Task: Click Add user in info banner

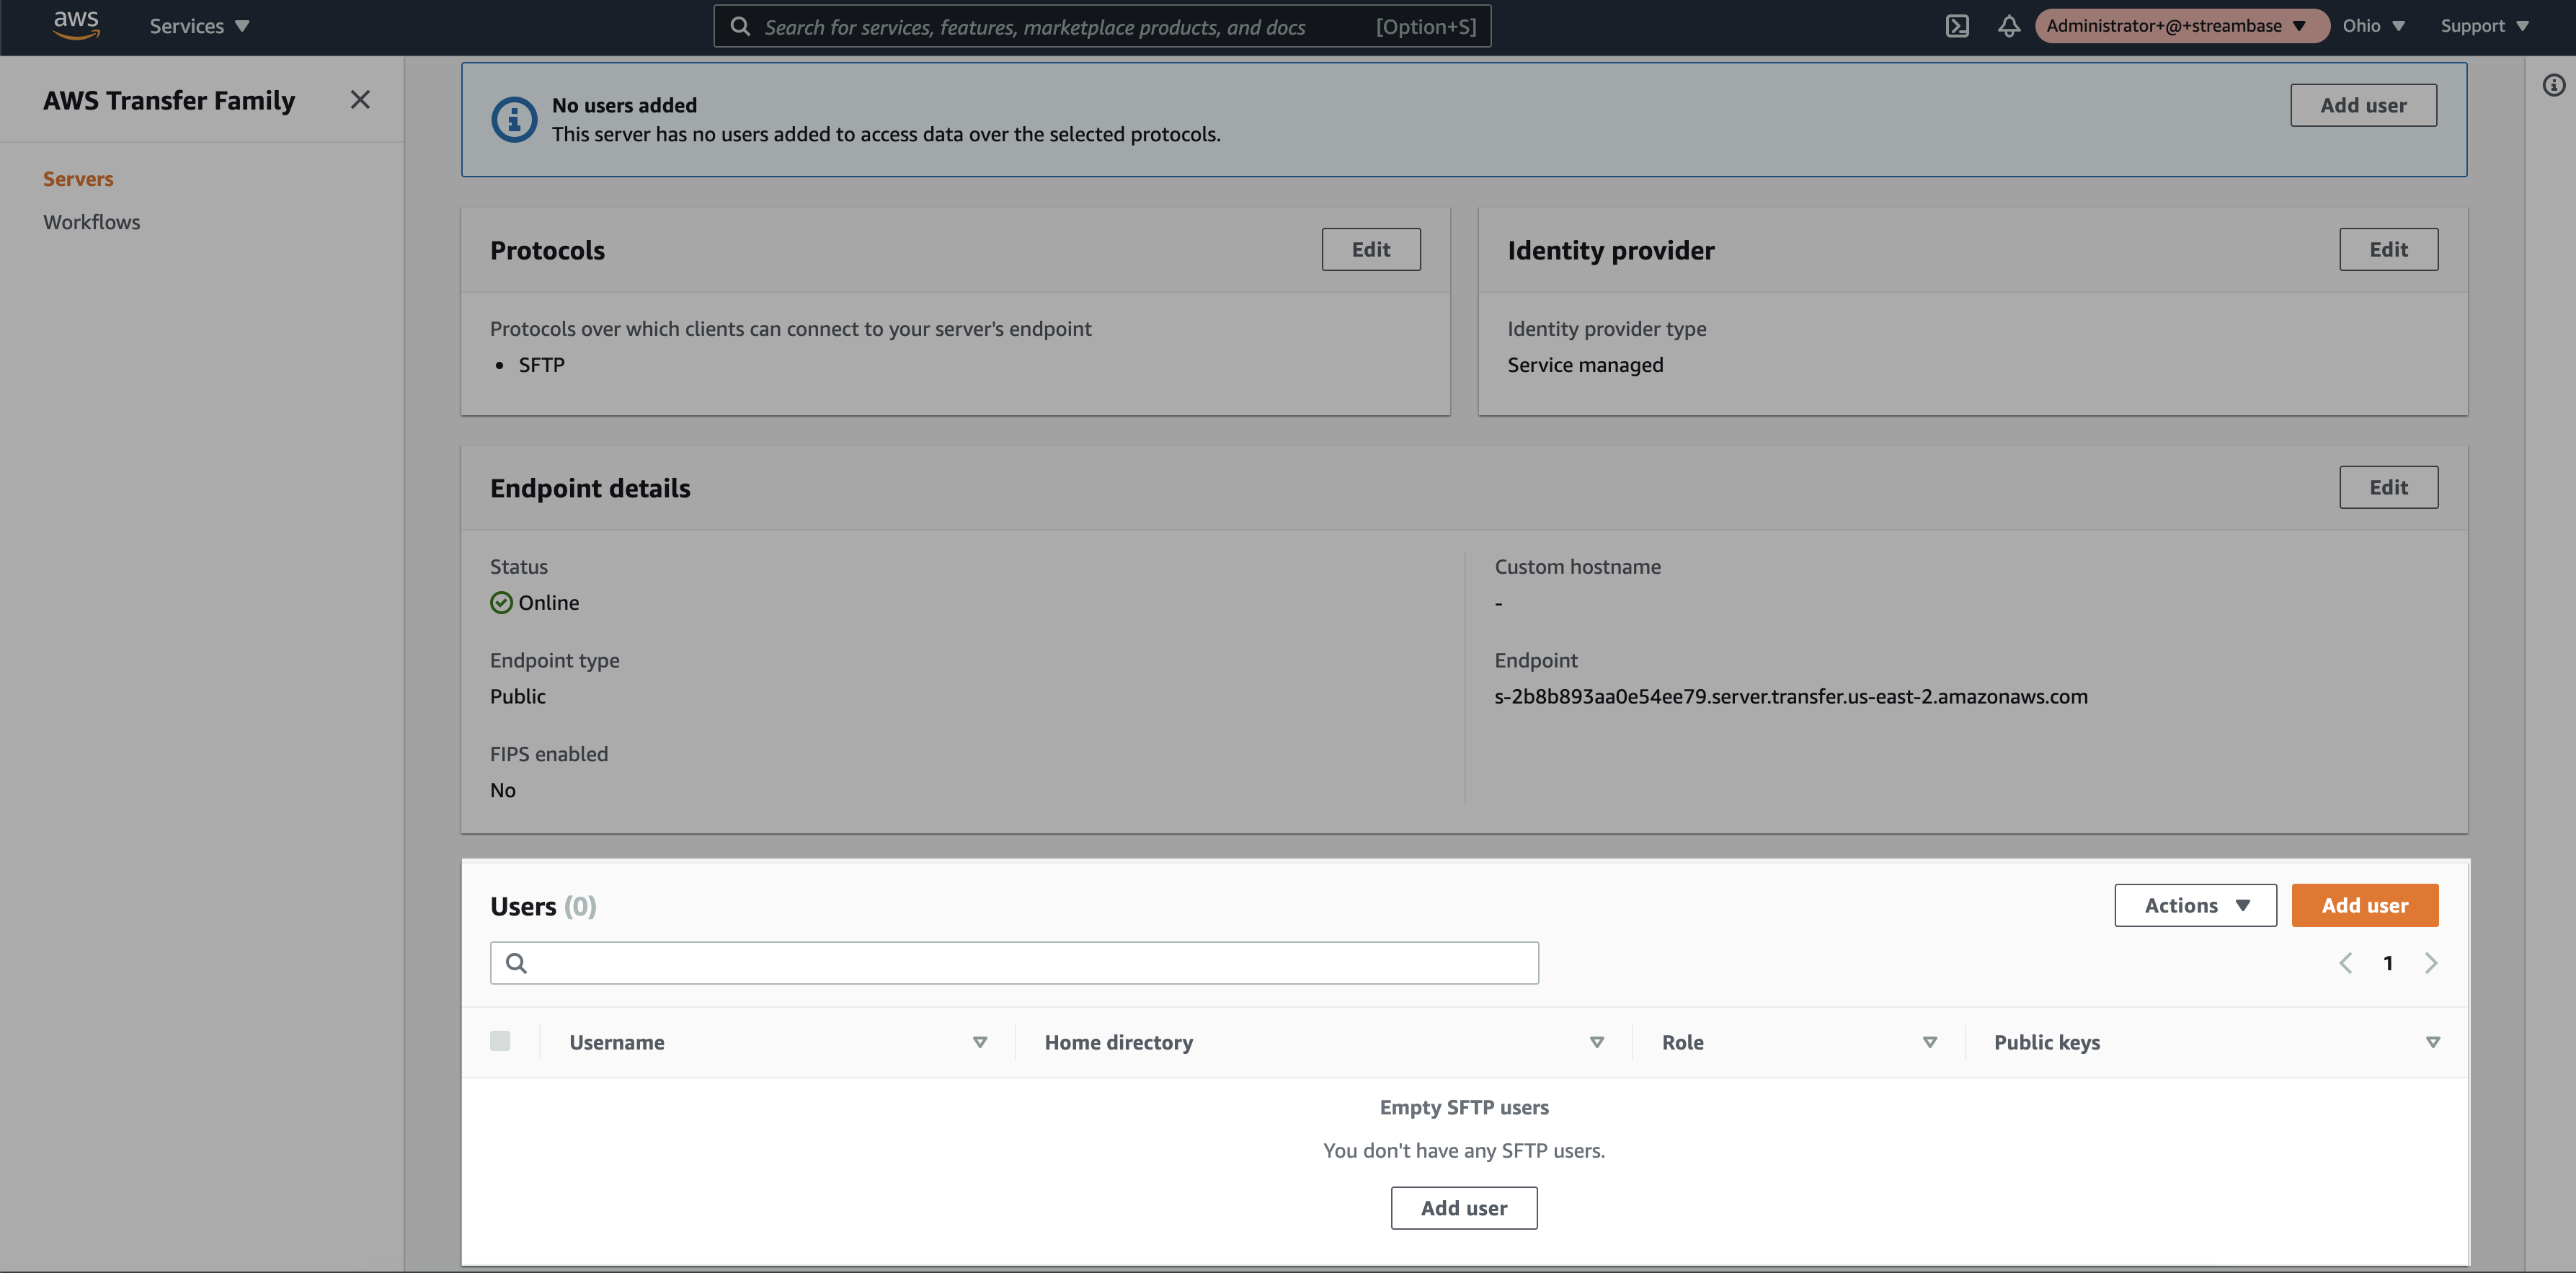Action: click(2363, 105)
